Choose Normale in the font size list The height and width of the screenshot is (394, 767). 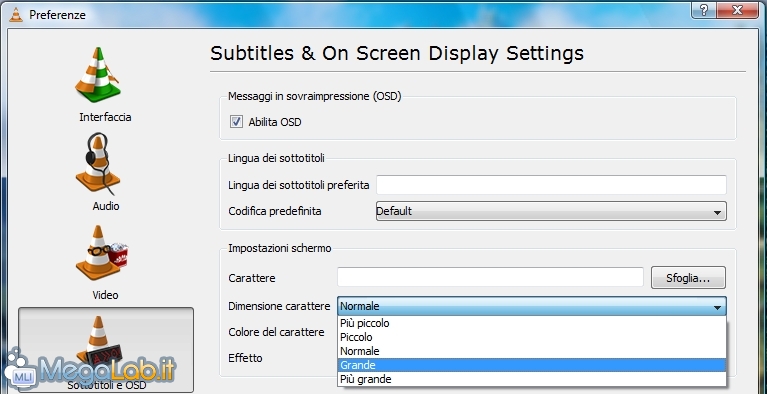pyautogui.click(x=532, y=351)
